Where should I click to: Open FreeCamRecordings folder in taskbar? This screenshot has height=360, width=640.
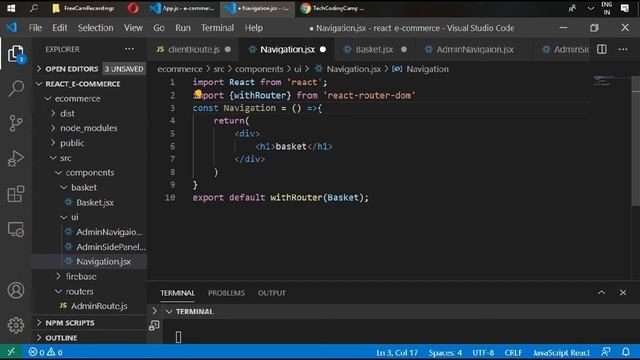point(83,8)
